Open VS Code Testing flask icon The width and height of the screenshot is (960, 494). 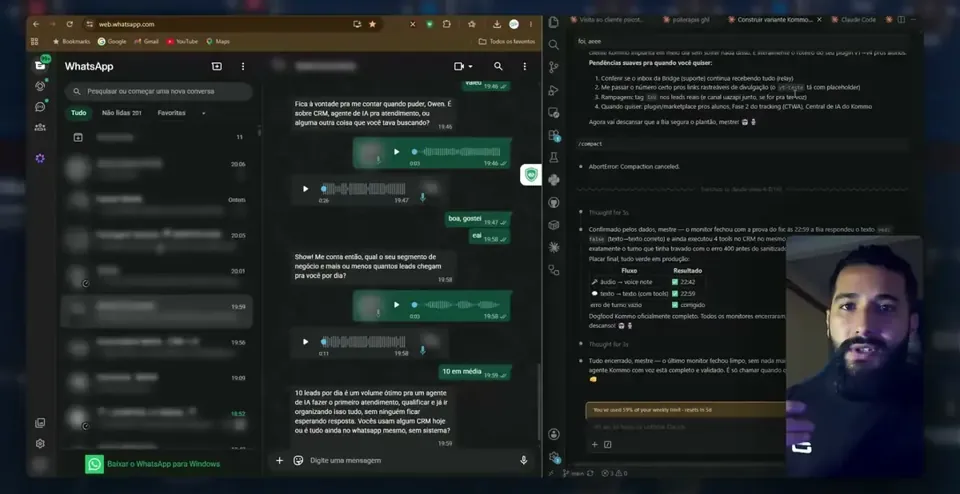pos(553,158)
